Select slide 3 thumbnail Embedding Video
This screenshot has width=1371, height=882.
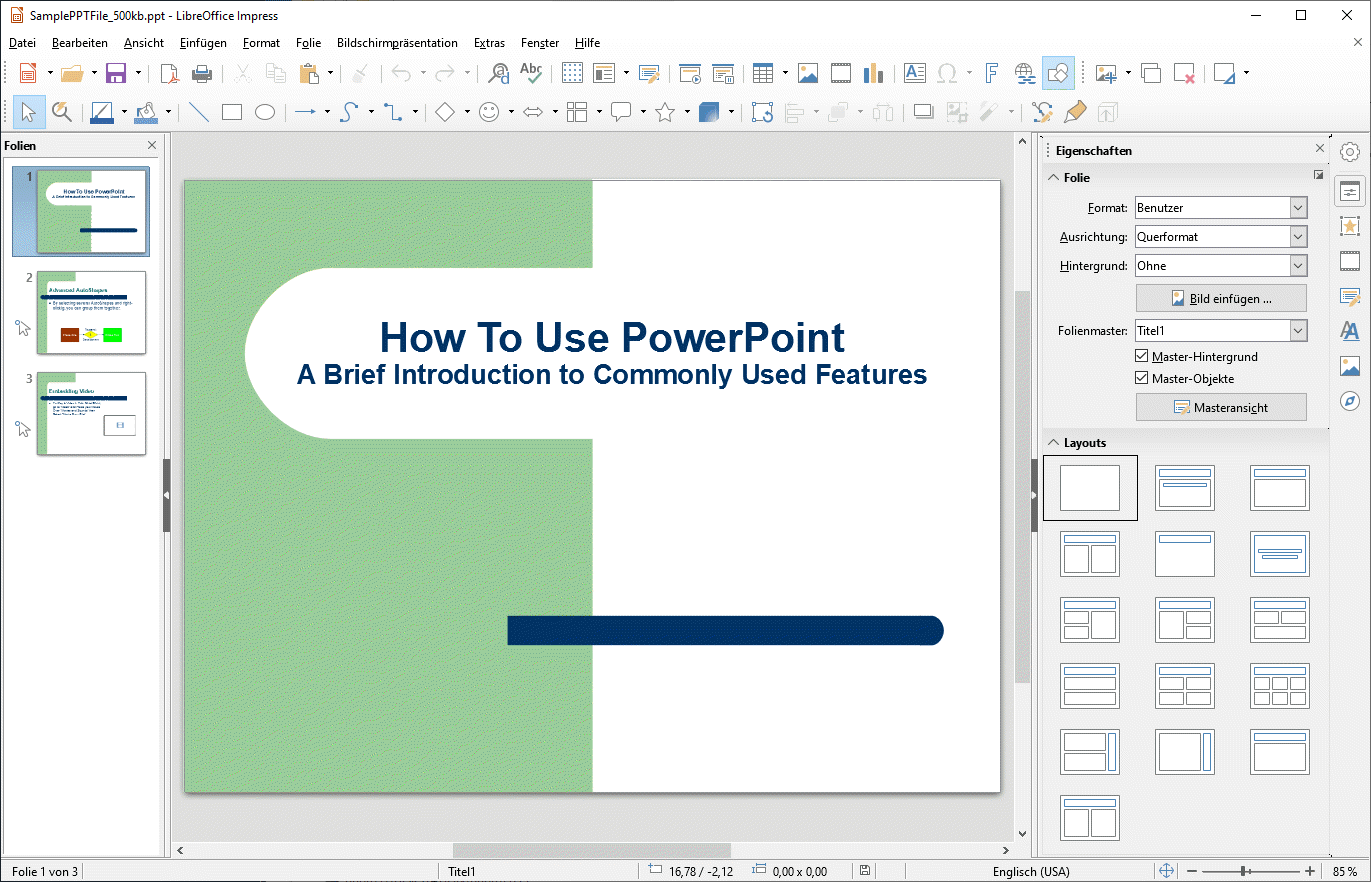[92, 413]
